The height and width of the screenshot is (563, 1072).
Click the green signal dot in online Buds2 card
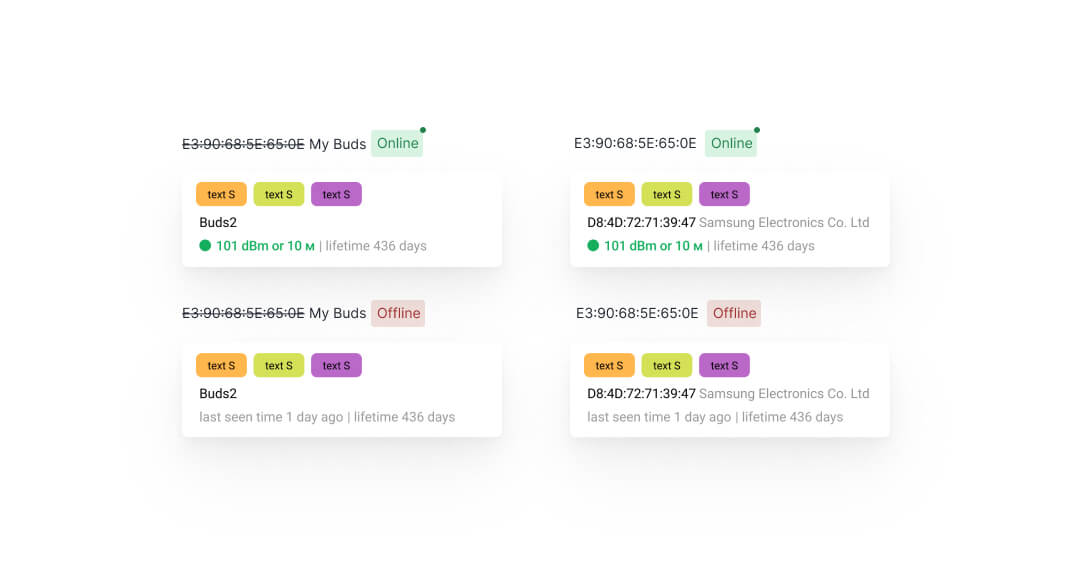205,246
